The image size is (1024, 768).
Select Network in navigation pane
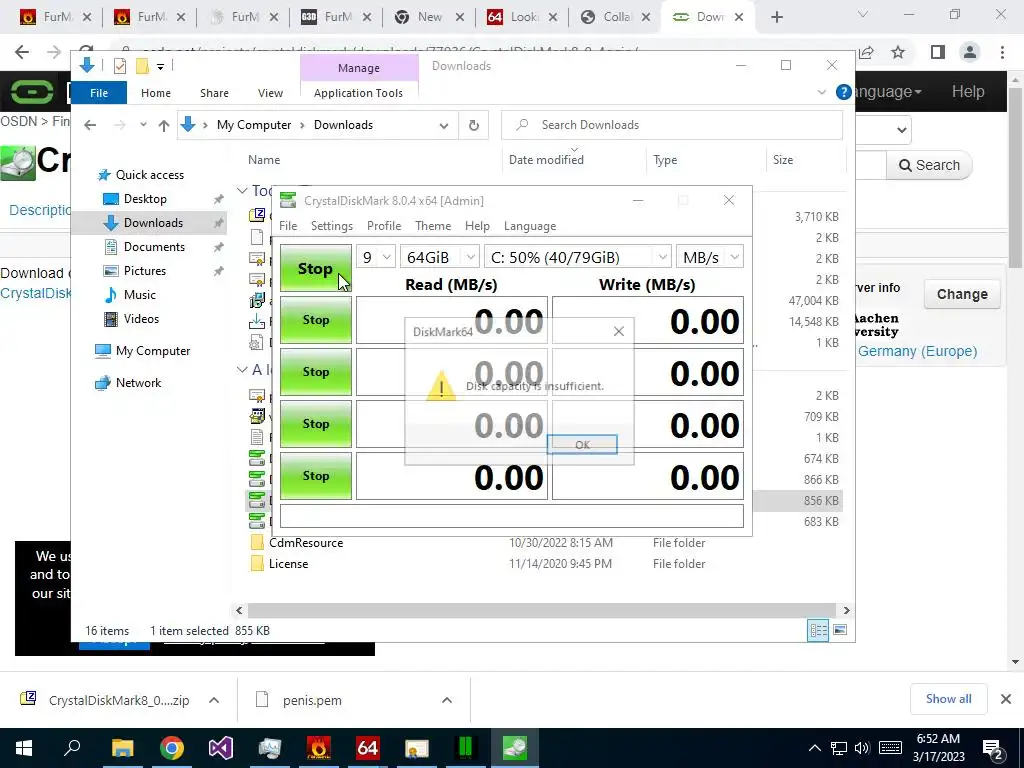point(138,383)
